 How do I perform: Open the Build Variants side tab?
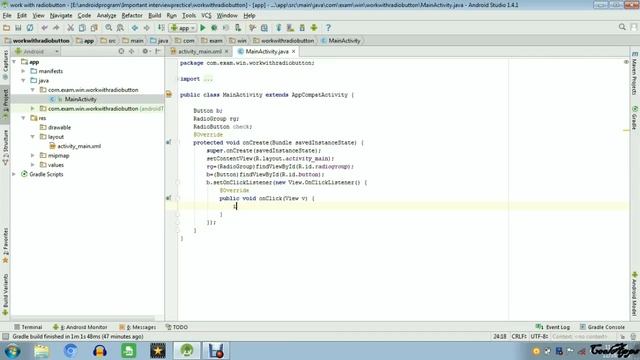(x=5, y=295)
